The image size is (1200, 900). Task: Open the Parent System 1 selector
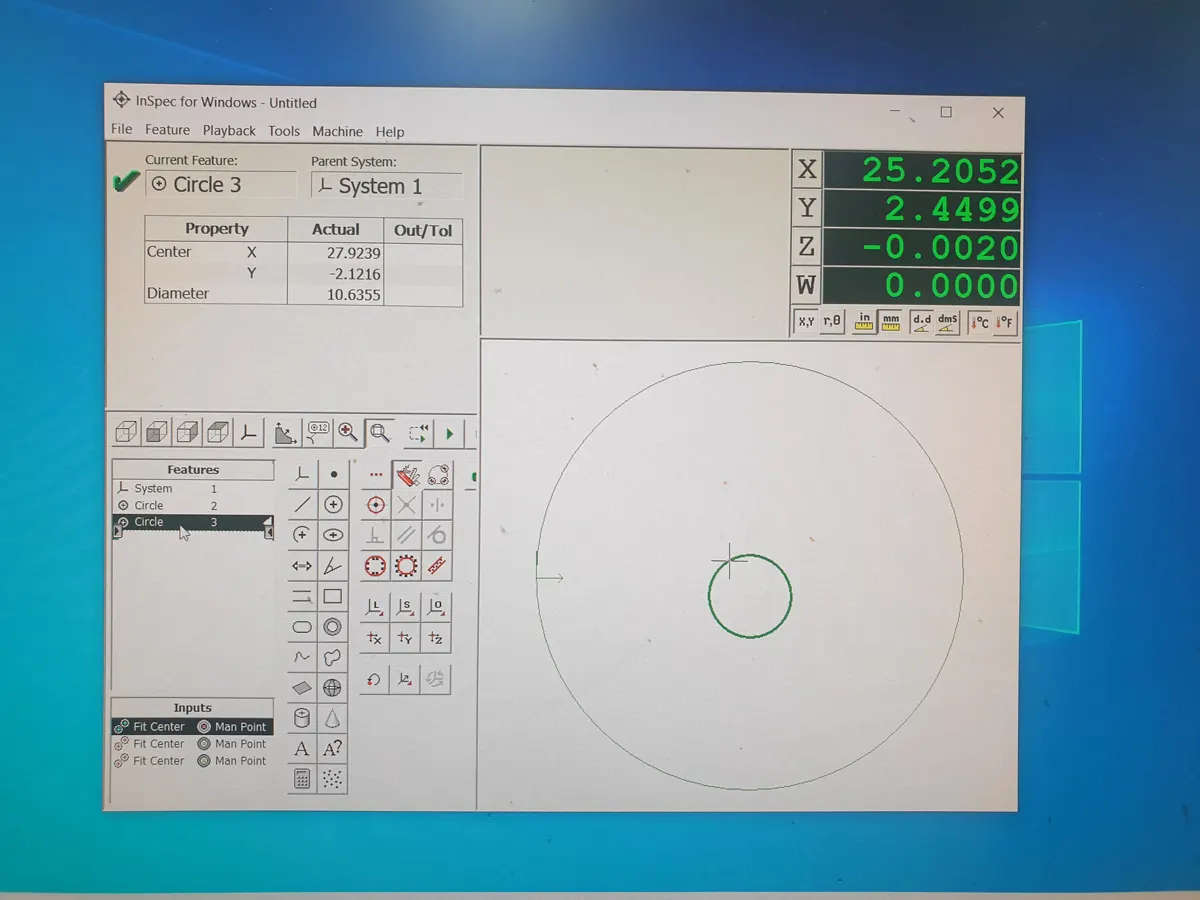[386, 186]
